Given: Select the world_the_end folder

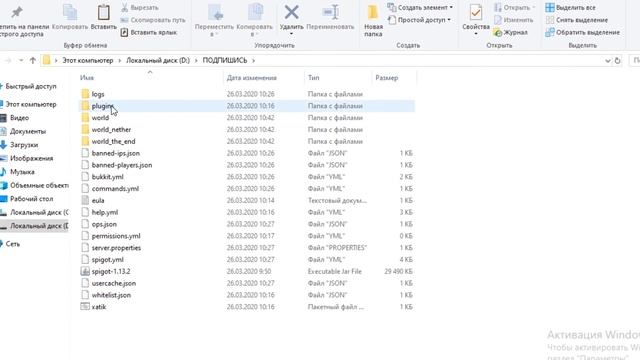Looking at the screenshot, I should click(x=113, y=142).
